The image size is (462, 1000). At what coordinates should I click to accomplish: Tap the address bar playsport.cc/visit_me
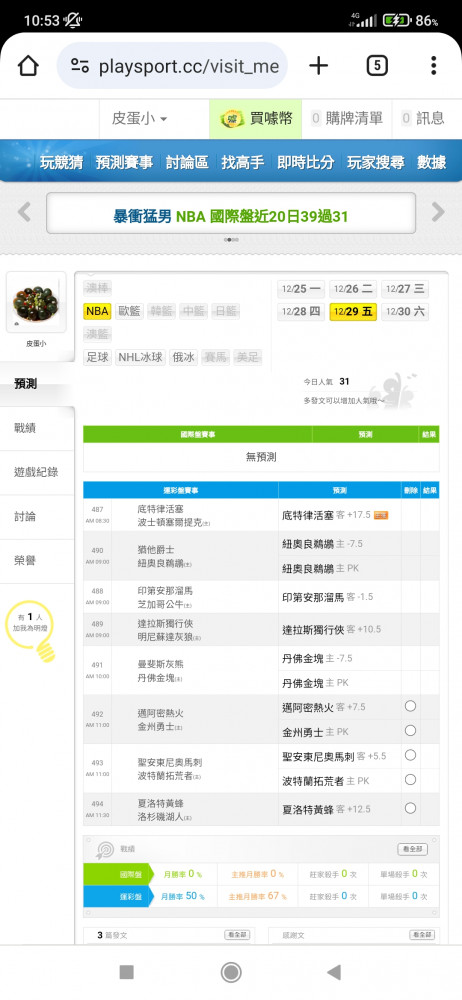pyautogui.click(x=172, y=66)
